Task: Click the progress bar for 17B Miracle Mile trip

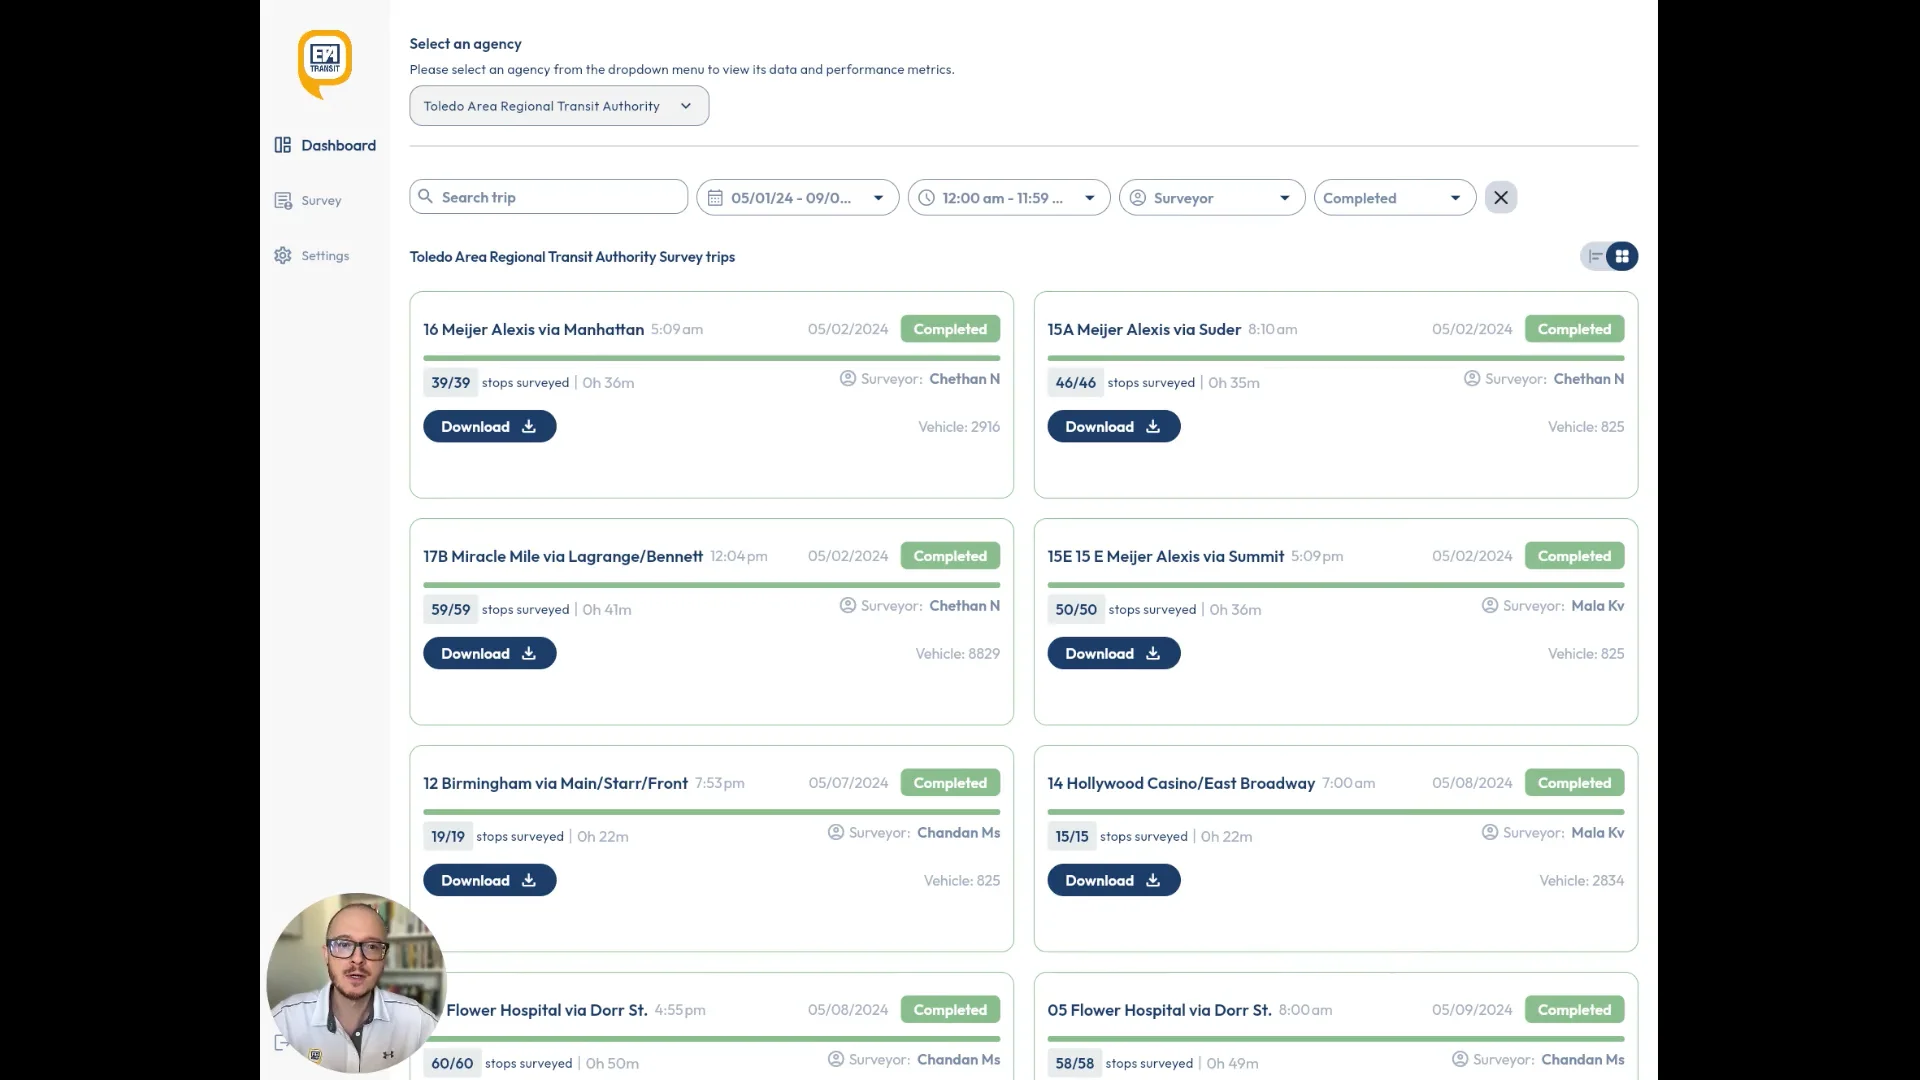Action: pos(710,585)
